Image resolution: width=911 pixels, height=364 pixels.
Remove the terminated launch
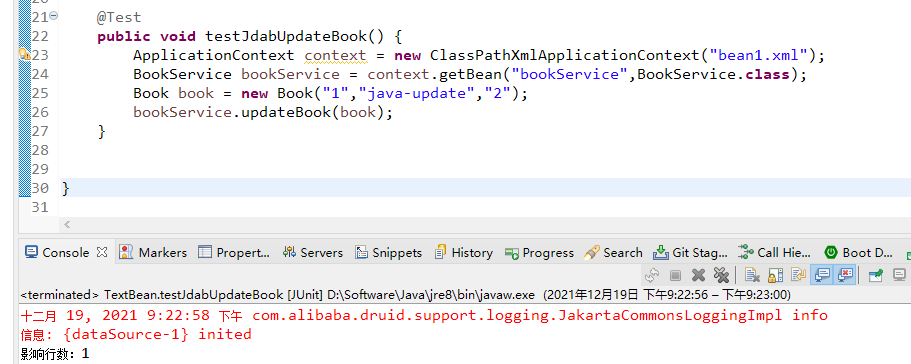[698, 275]
